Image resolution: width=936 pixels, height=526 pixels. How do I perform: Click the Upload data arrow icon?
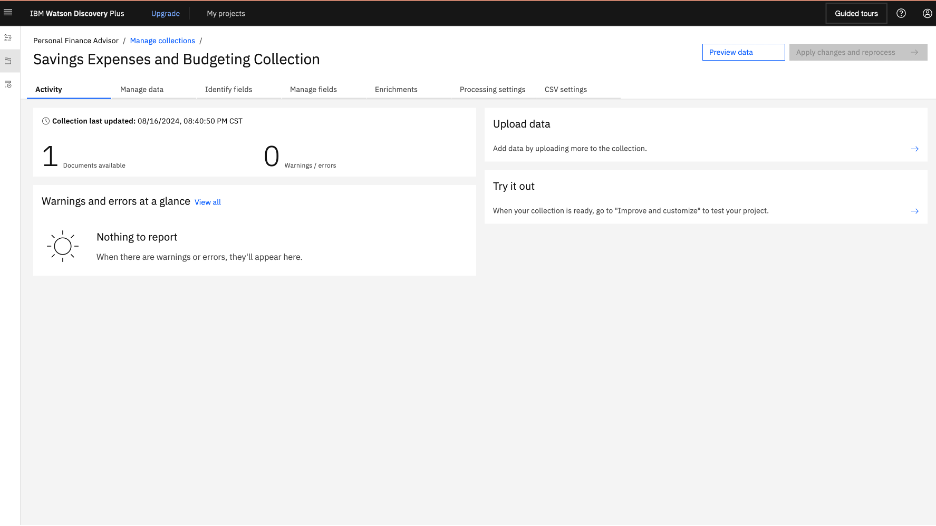click(915, 149)
